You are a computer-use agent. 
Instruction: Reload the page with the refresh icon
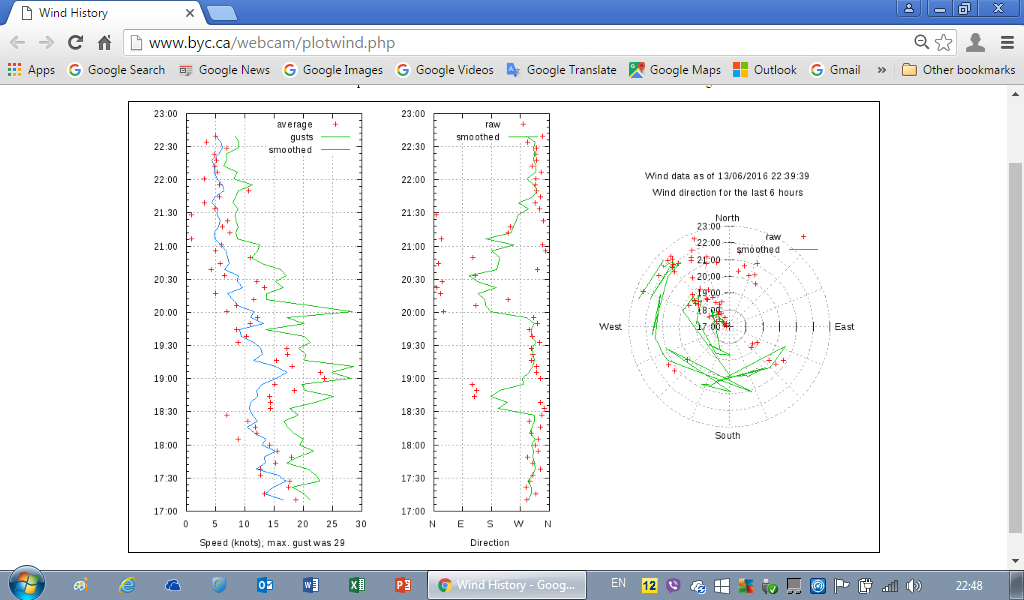76,43
